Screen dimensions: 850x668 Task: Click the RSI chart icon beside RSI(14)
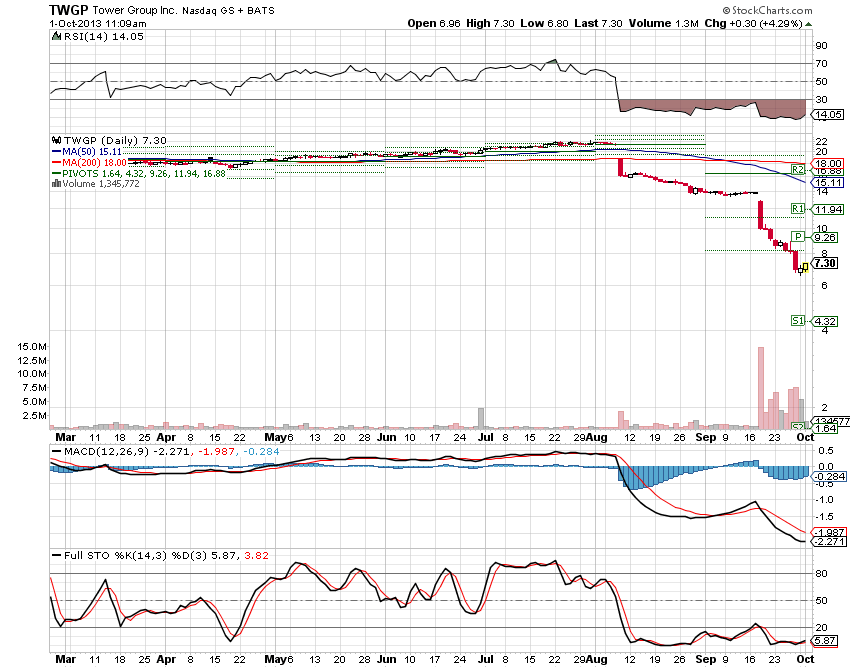tap(56, 36)
